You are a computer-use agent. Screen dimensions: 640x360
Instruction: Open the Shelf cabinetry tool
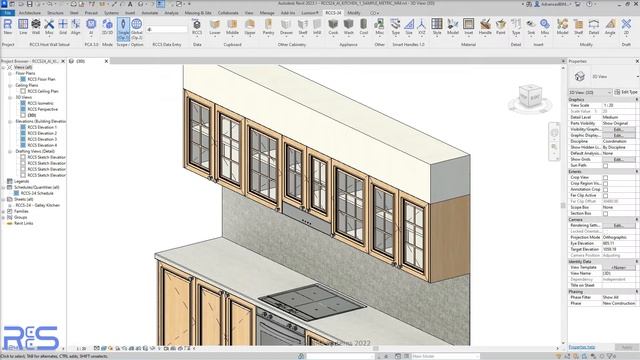pos(302,27)
